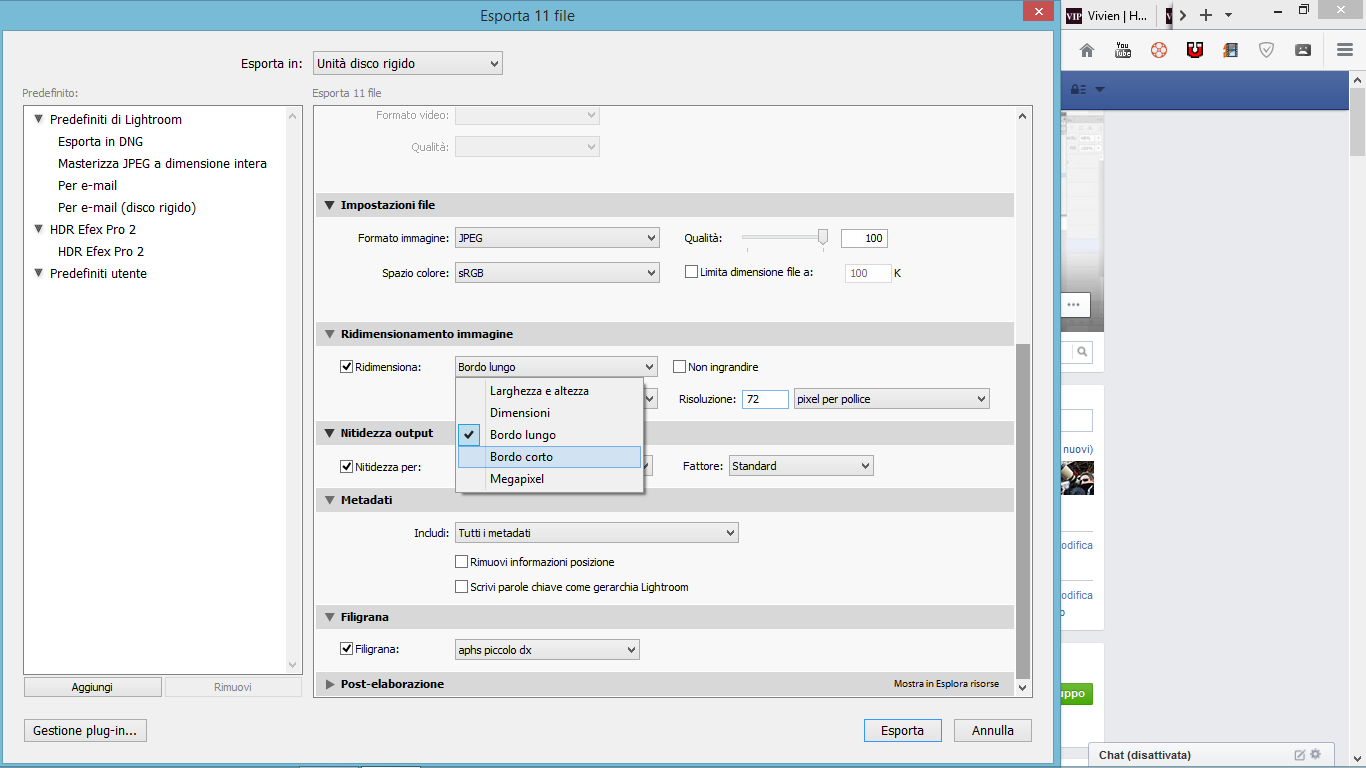
Task: Click the Esporta button
Action: click(x=902, y=730)
